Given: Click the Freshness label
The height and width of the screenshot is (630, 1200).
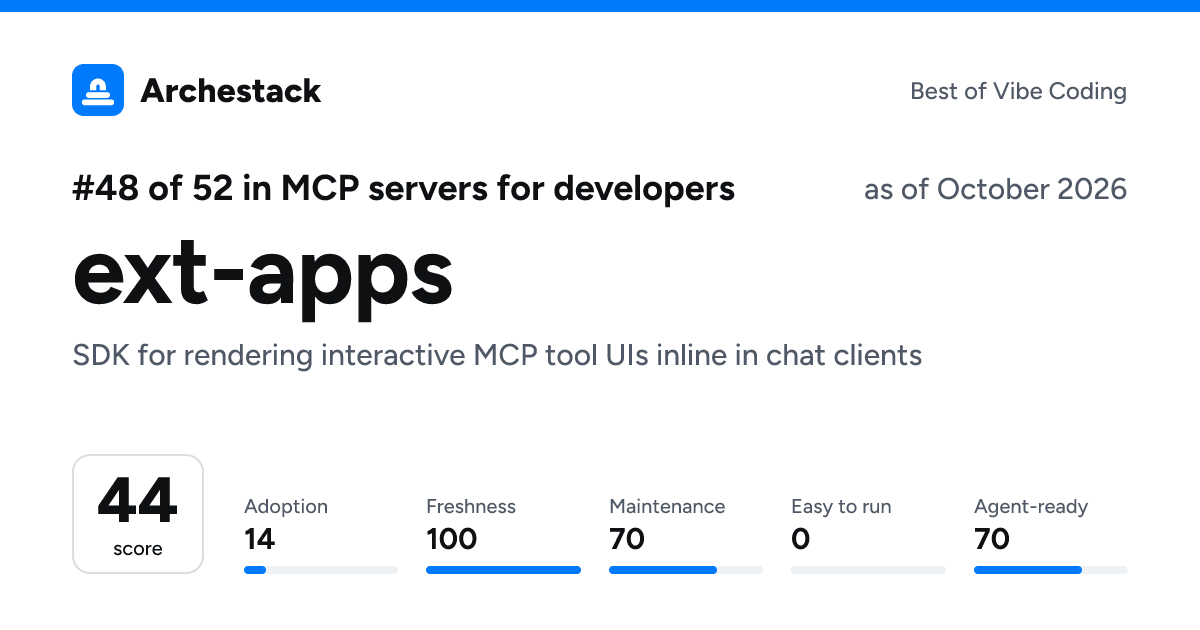Looking at the screenshot, I should coord(471,506).
